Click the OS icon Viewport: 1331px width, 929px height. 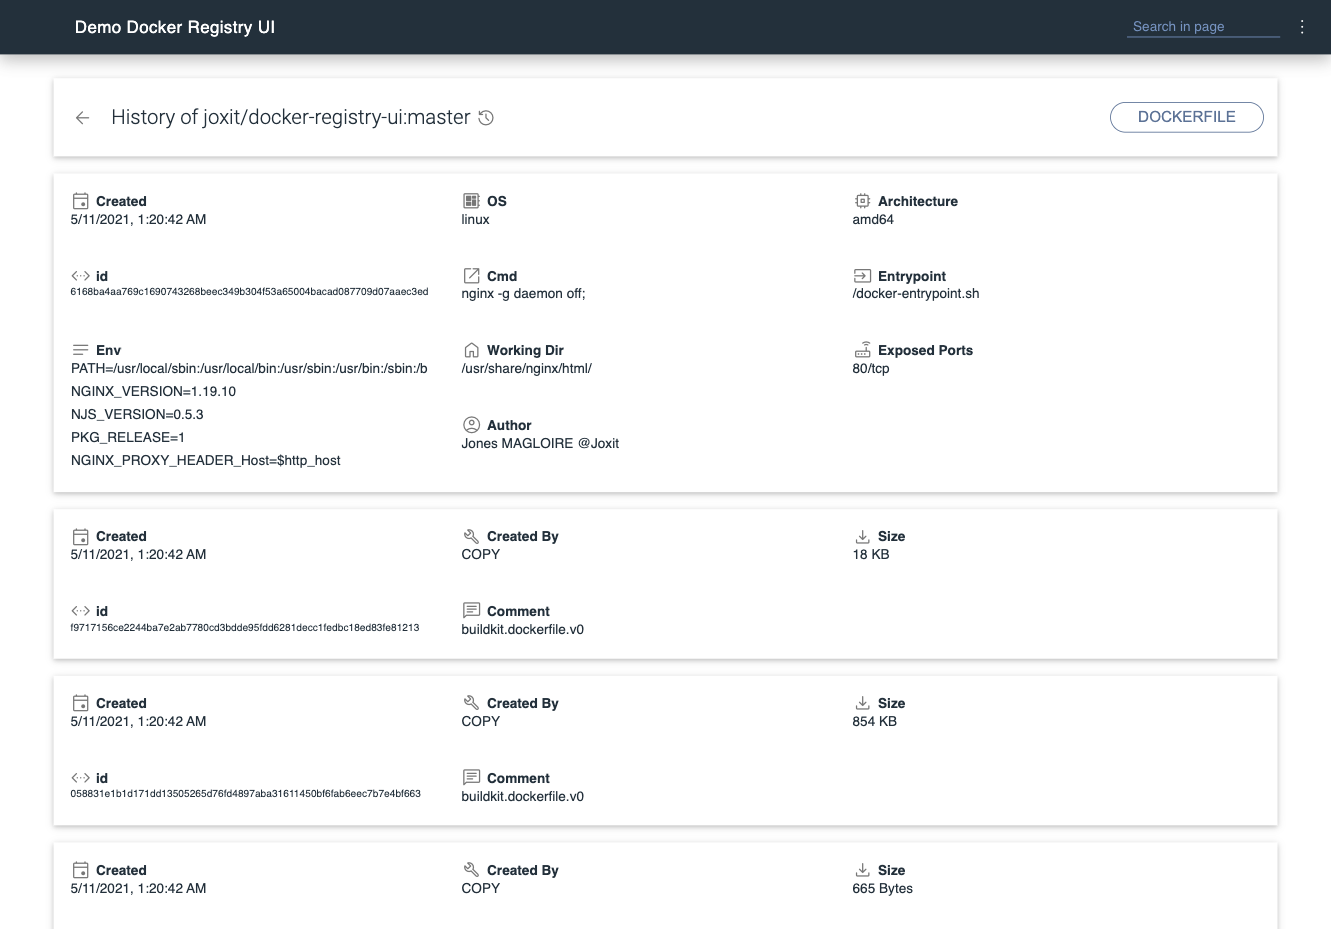click(472, 201)
